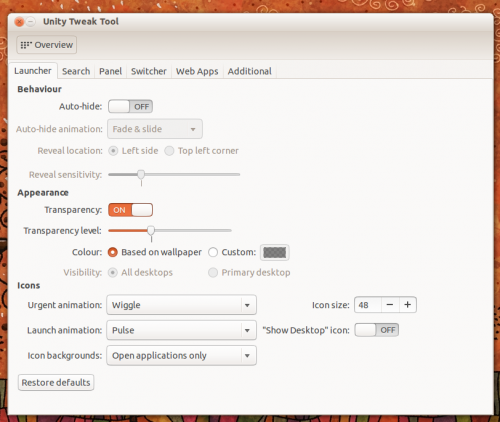Click the Behaviour section heading
Screen dimensions: 500x422
(39, 89)
